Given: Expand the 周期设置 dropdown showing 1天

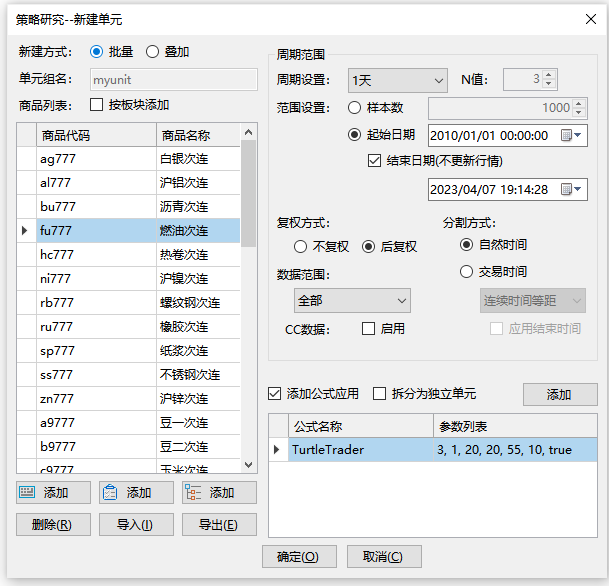Looking at the screenshot, I should point(397,80).
